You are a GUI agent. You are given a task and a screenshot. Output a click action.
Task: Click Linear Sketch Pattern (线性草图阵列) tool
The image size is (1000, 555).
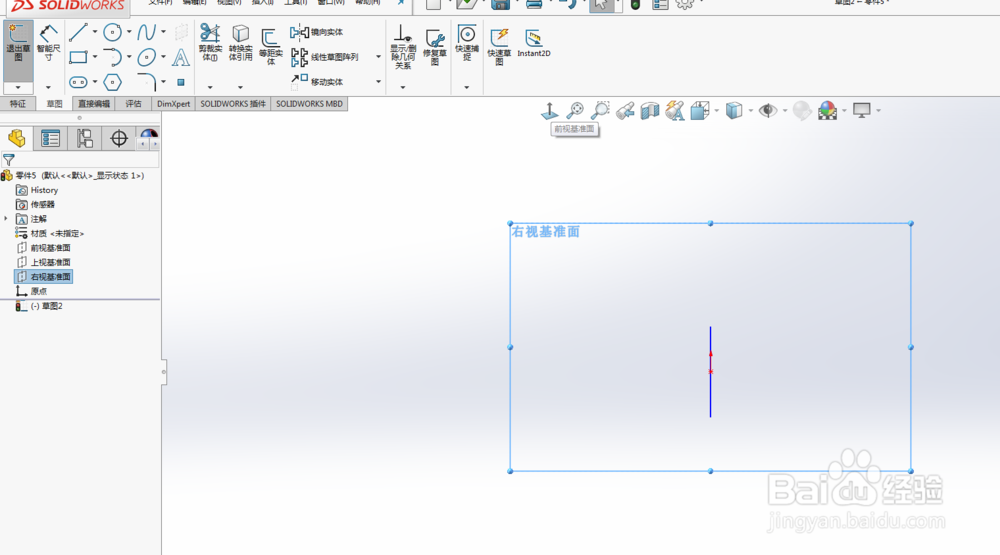[x=325, y=57]
